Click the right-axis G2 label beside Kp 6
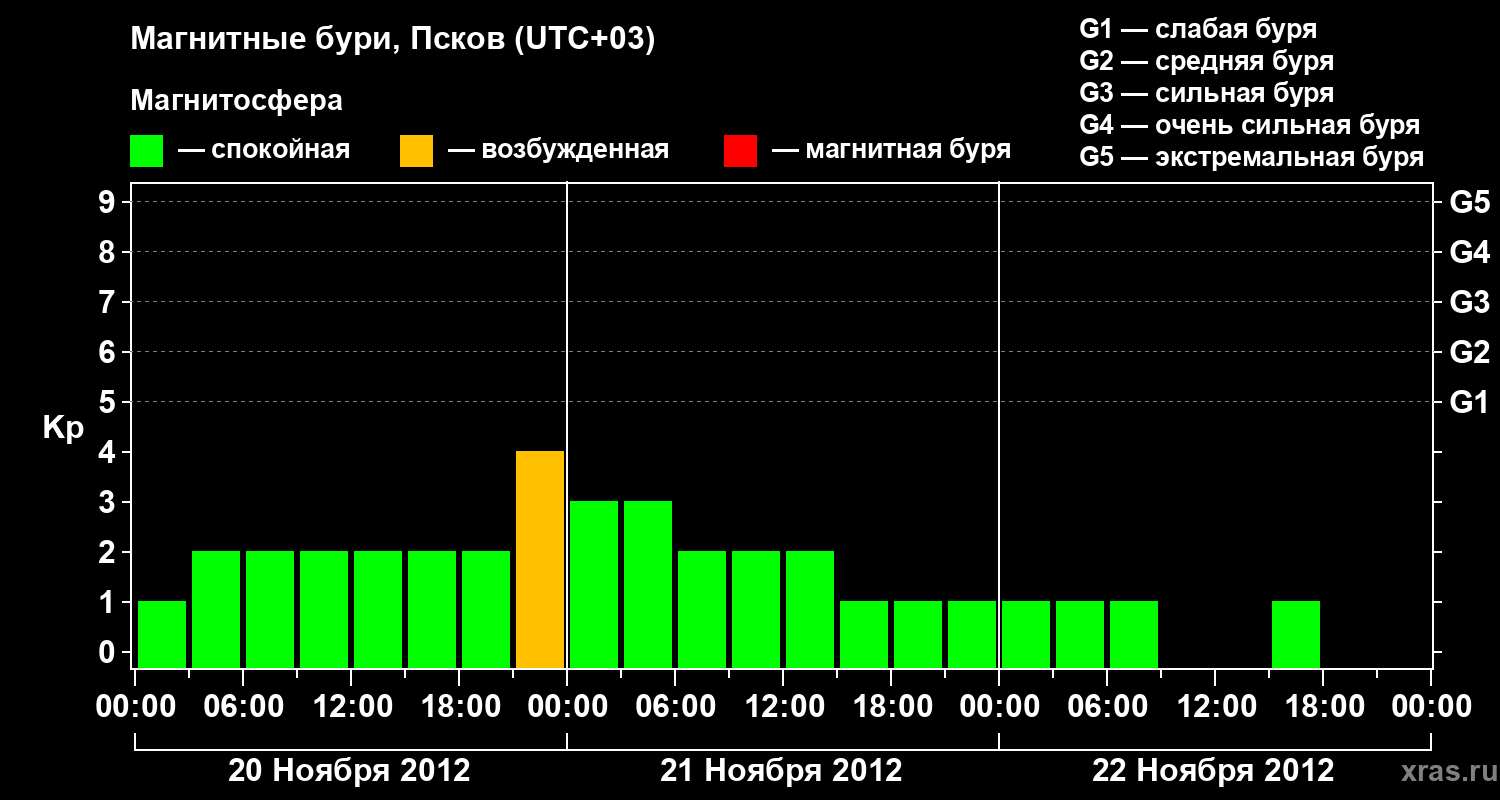This screenshot has width=1500, height=800. tap(1470, 352)
